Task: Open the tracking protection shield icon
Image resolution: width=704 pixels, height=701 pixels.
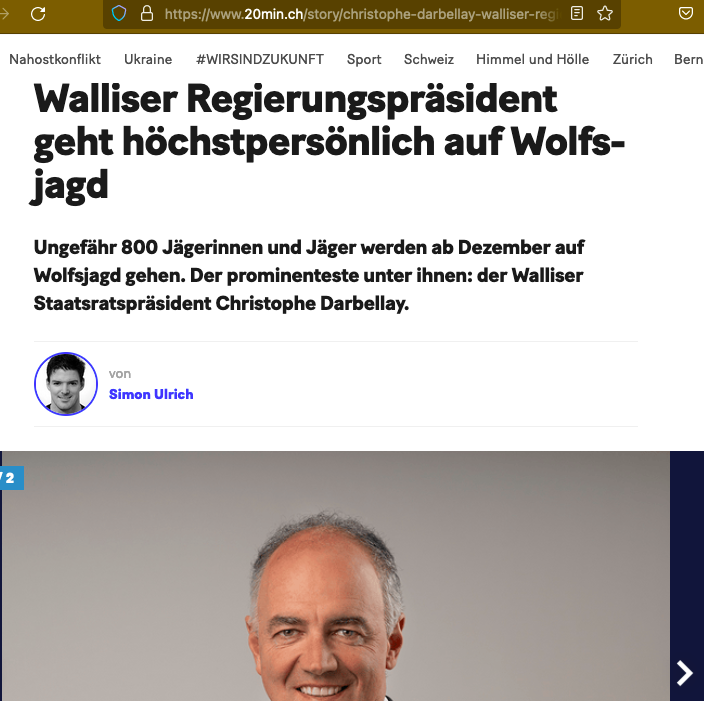Action: 119,13
